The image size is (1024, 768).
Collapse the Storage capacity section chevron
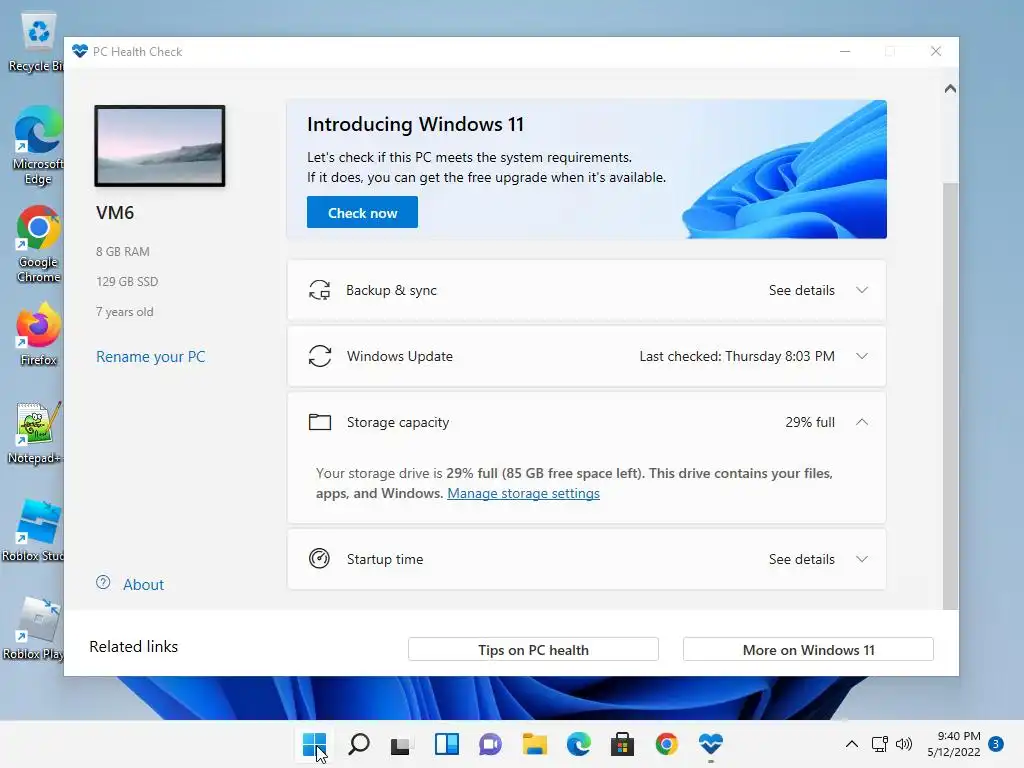point(862,422)
